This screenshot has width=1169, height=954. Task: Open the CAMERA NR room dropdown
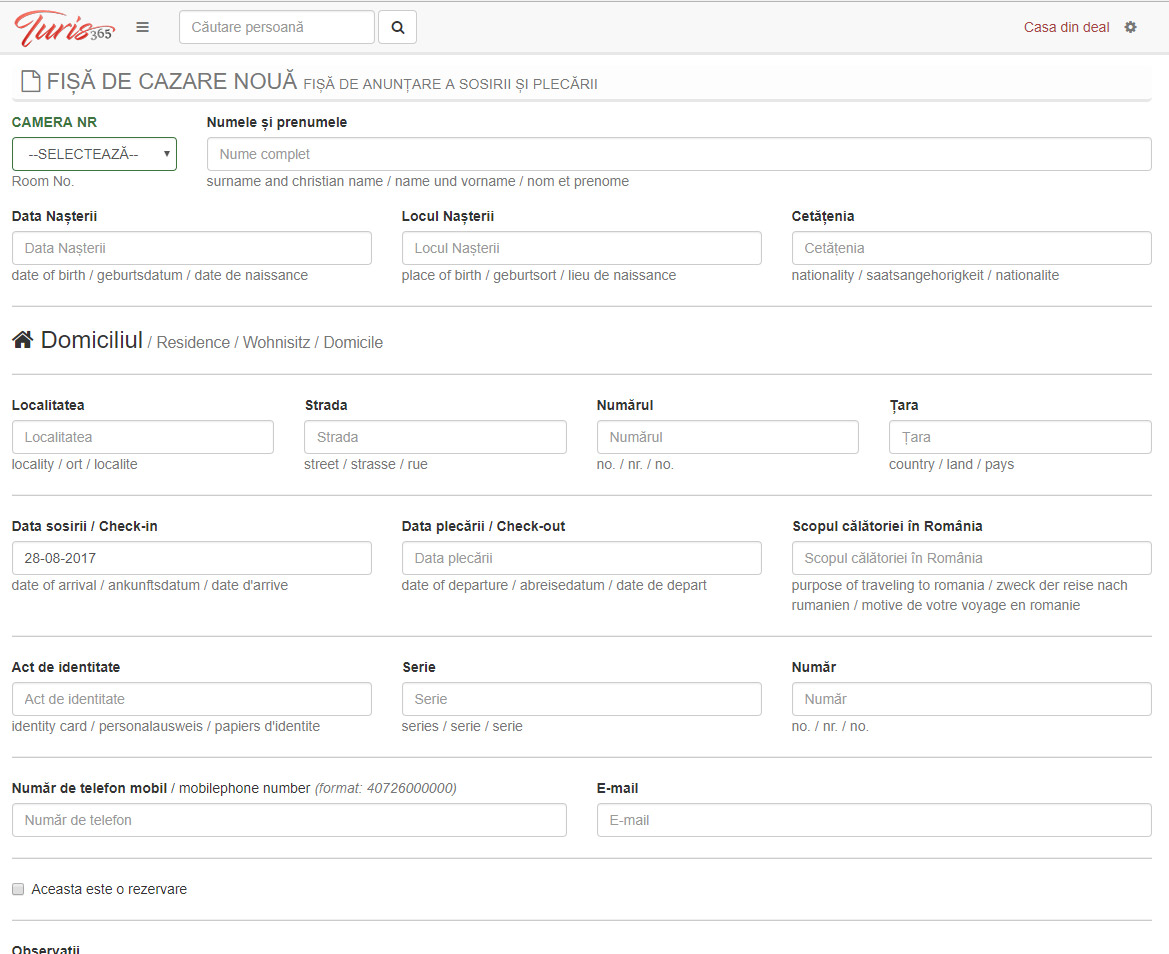[x=94, y=154]
